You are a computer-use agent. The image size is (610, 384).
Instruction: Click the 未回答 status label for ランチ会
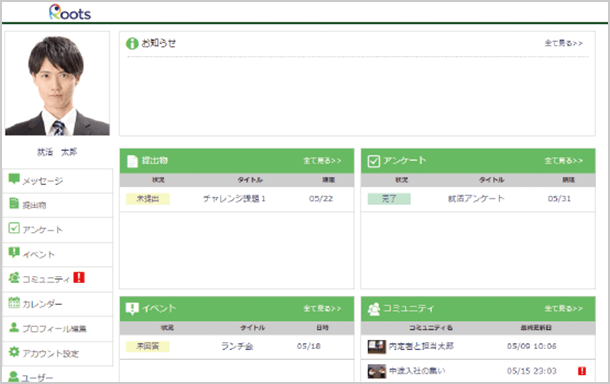(x=147, y=346)
